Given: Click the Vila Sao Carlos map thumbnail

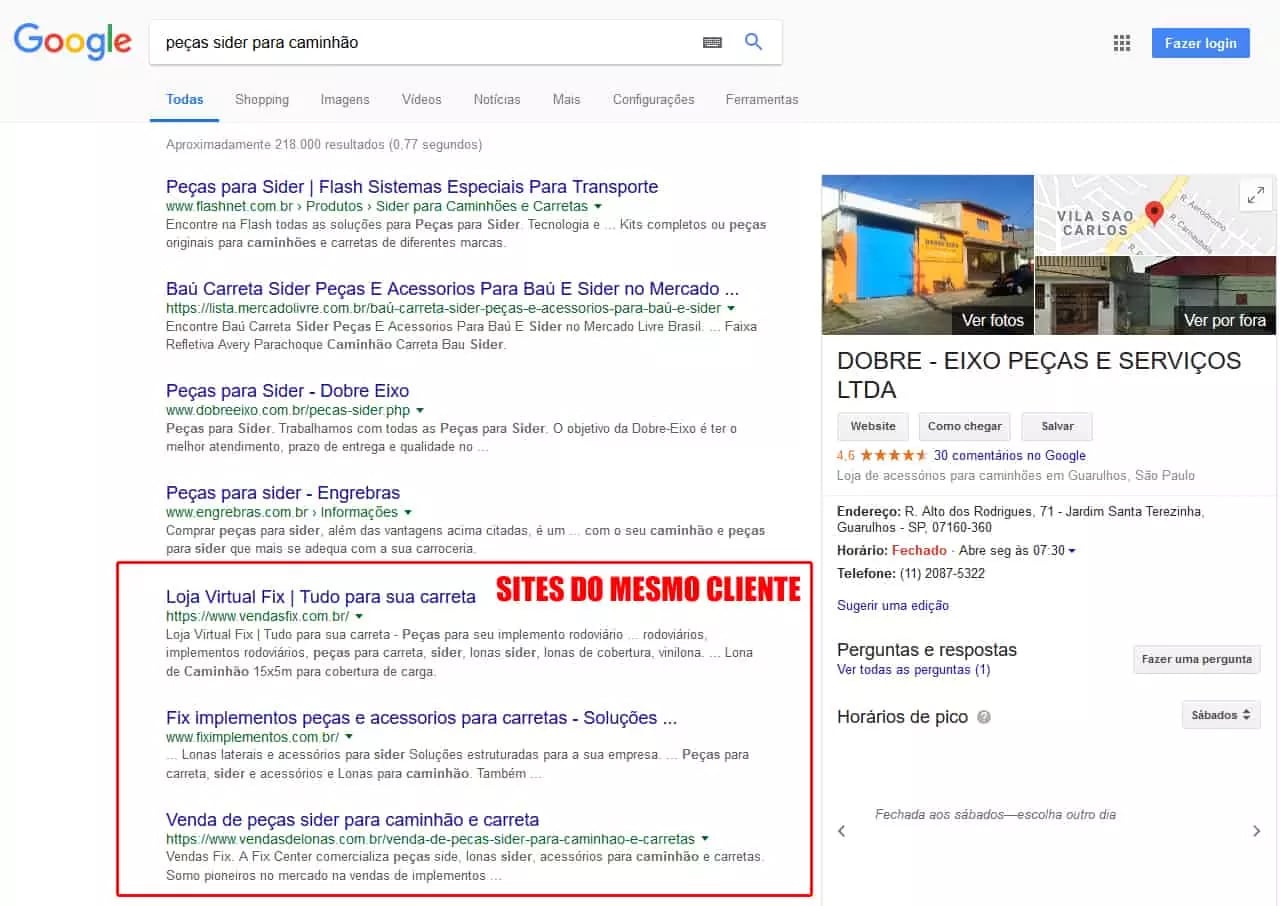Looking at the screenshot, I should pos(1155,215).
